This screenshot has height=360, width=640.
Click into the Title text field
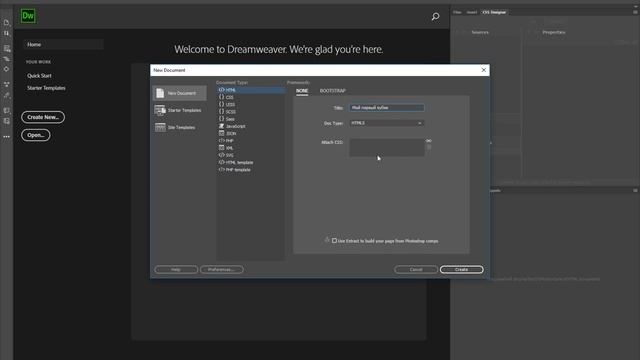coord(387,108)
